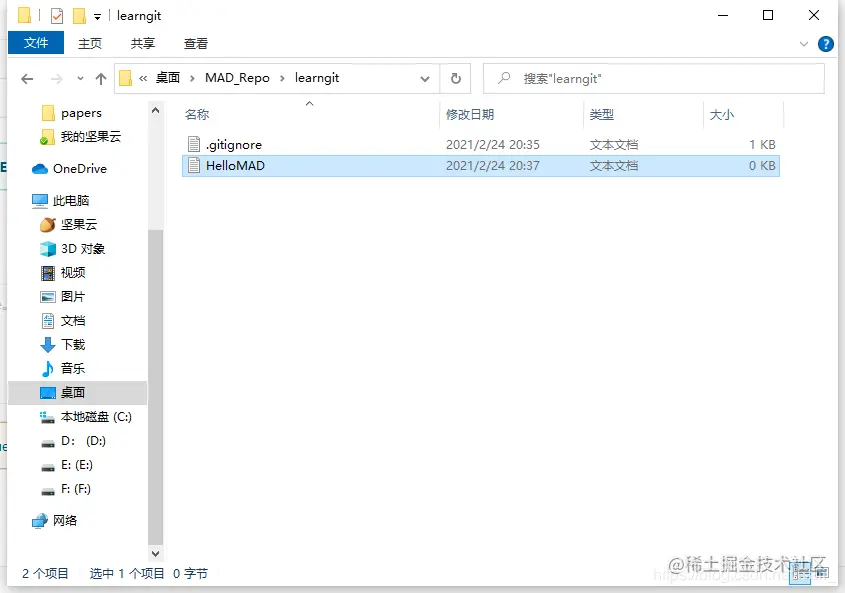Click new folder icon in quick access toolbar
Viewport: 845px width, 593px height.
coord(79,16)
